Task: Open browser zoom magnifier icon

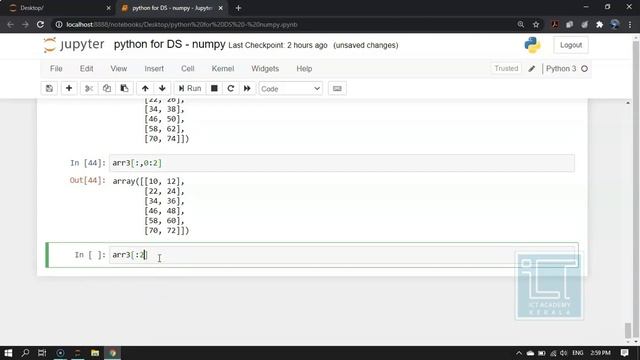Action: (521, 24)
